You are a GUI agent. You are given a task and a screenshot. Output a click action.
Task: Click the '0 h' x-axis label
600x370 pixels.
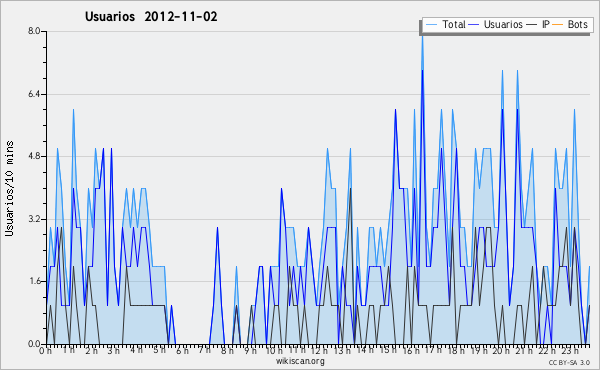pyautogui.click(x=46, y=350)
